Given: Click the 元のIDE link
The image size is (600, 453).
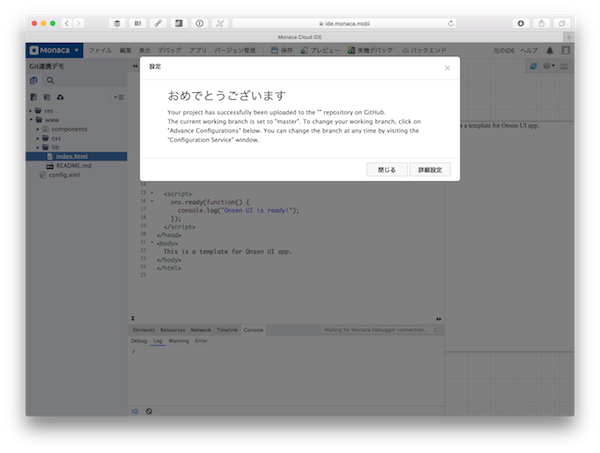Looking at the screenshot, I should [x=504, y=50].
